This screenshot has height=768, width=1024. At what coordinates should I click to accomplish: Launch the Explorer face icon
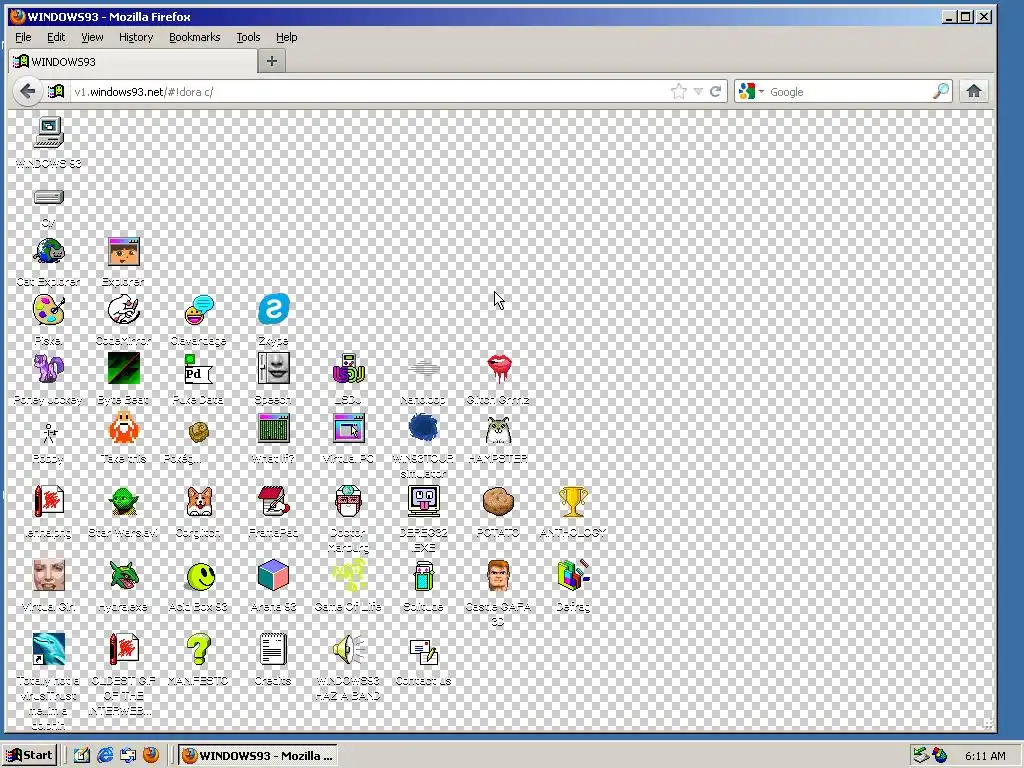coord(123,252)
